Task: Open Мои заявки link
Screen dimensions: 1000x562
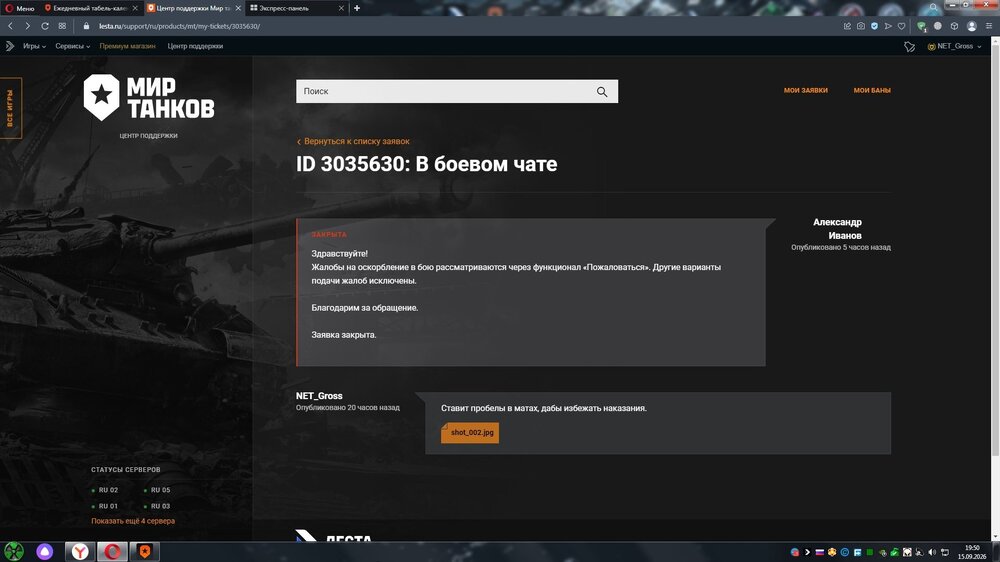Action: 805,90
